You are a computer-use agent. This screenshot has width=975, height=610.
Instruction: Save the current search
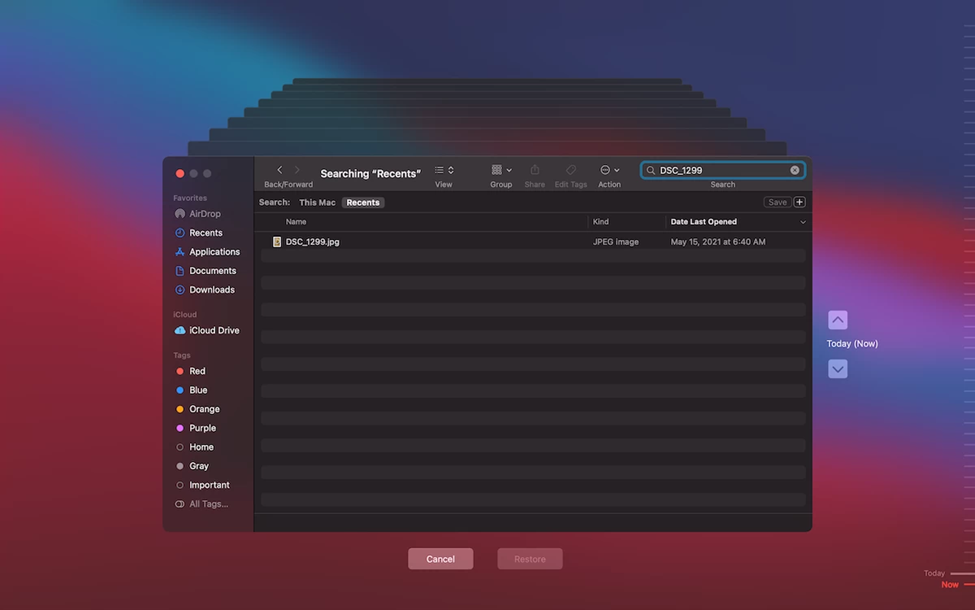point(777,202)
